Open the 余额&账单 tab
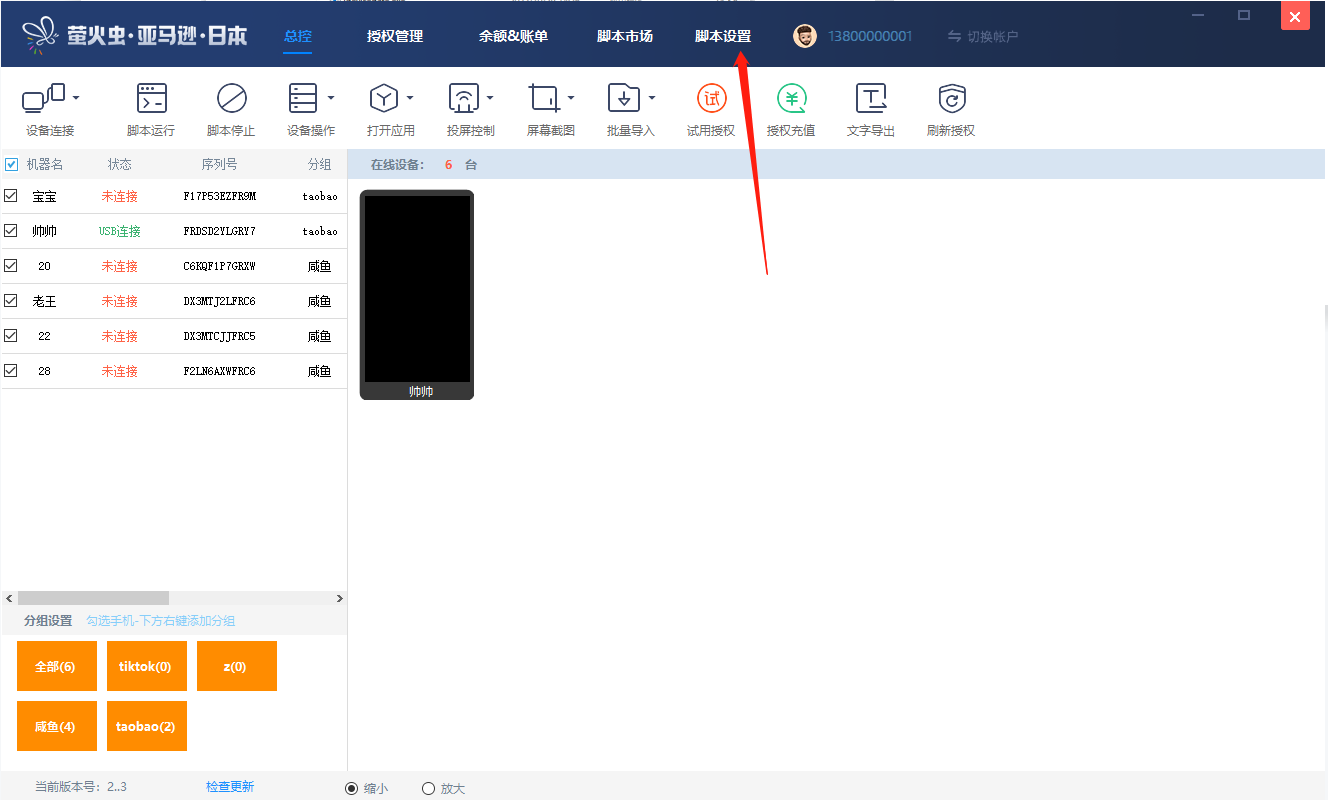This screenshot has height=800, width=1328. click(x=513, y=36)
